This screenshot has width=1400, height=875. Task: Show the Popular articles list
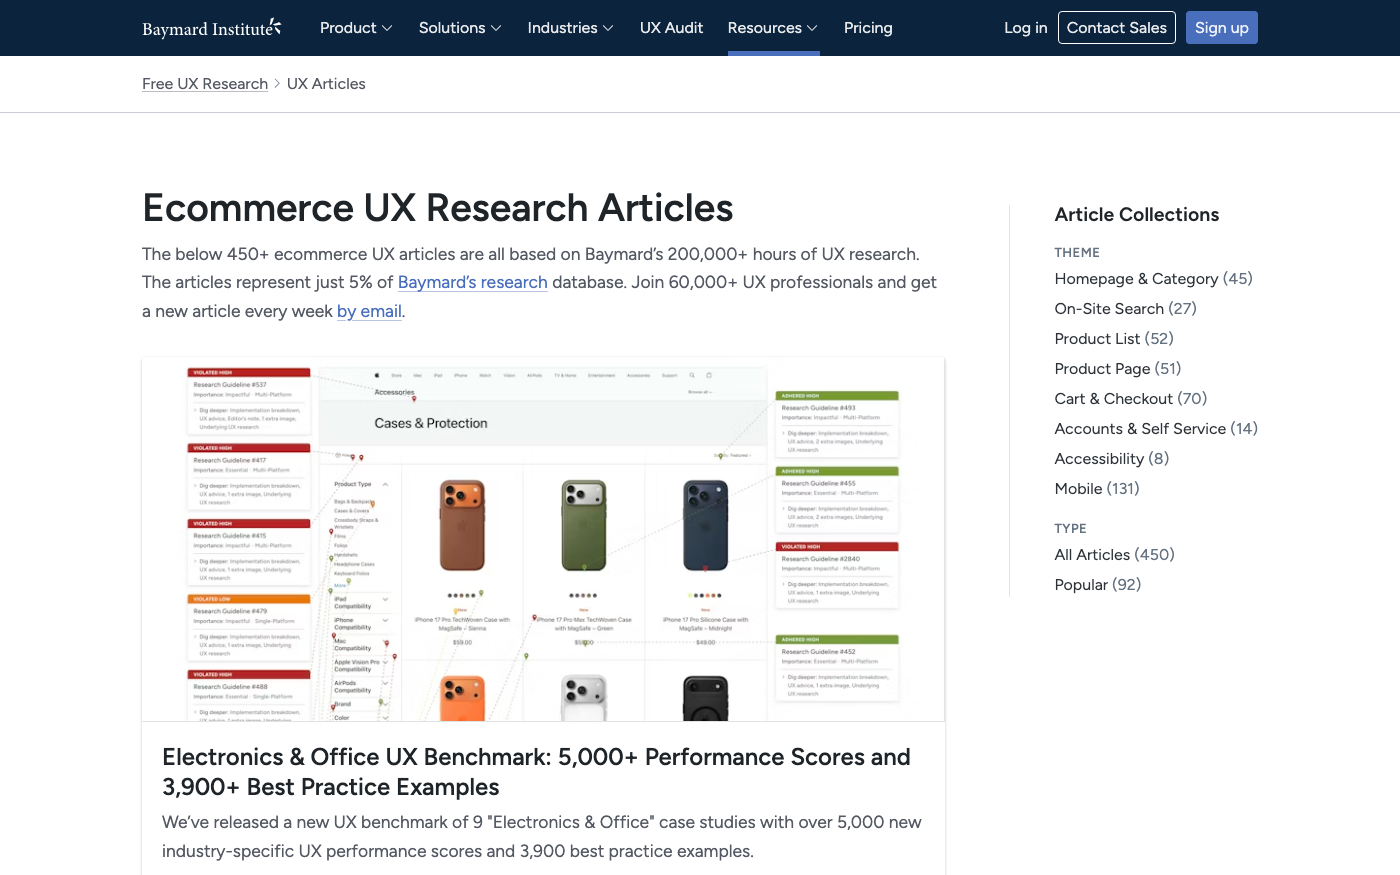[1081, 585]
